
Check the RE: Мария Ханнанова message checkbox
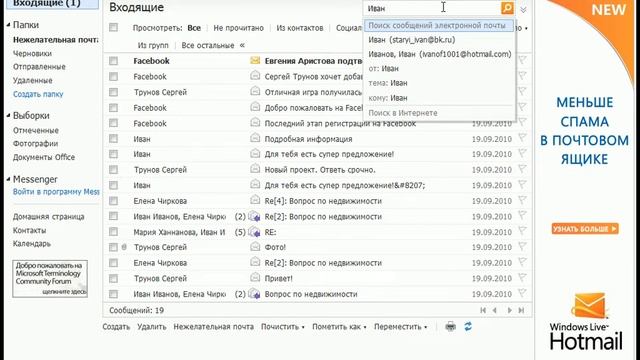[x=113, y=231]
